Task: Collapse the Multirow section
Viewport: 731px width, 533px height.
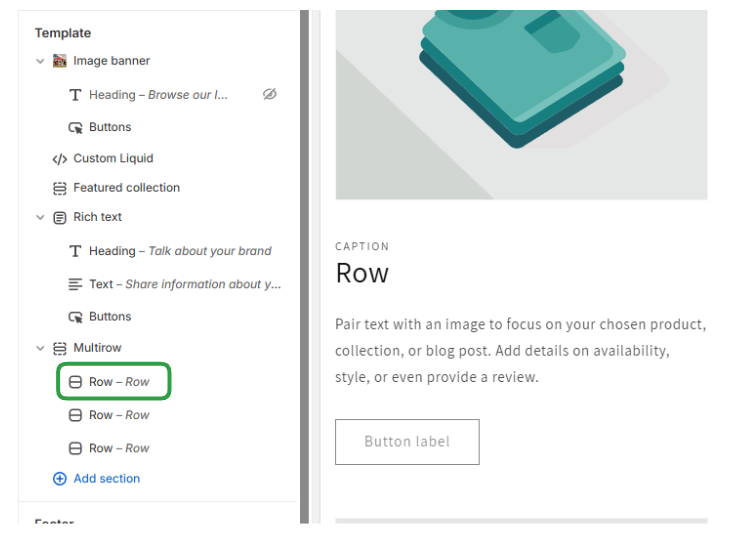Action: click(40, 348)
